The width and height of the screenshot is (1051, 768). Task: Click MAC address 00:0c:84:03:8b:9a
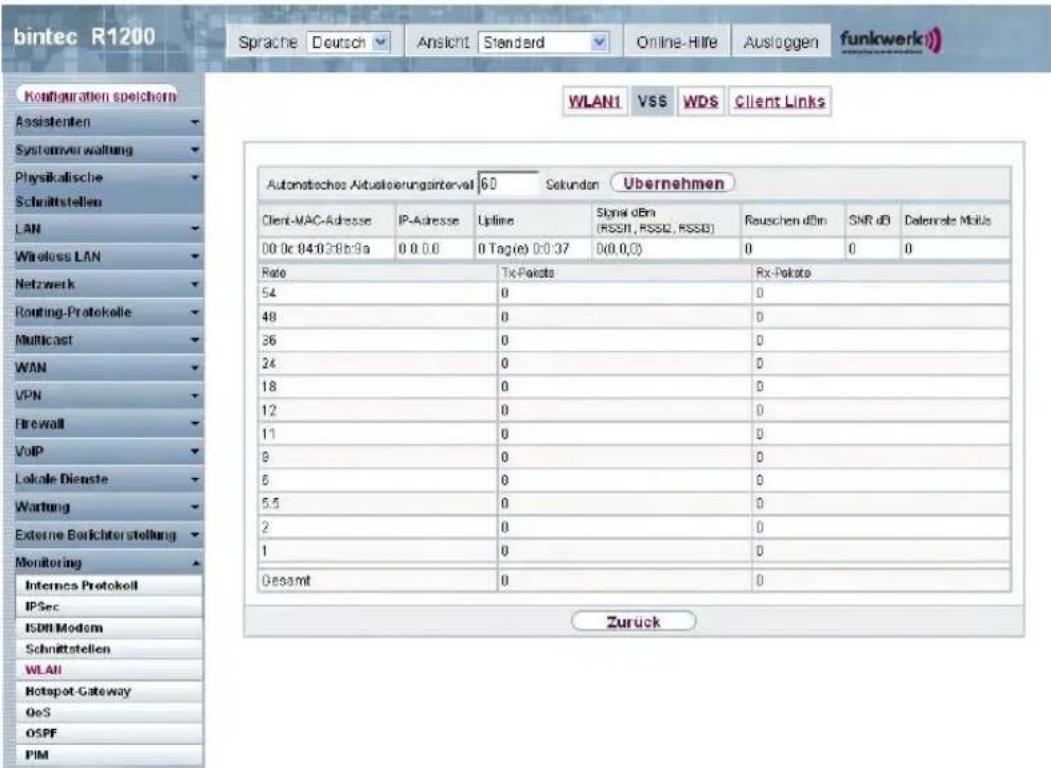point(316,249)
